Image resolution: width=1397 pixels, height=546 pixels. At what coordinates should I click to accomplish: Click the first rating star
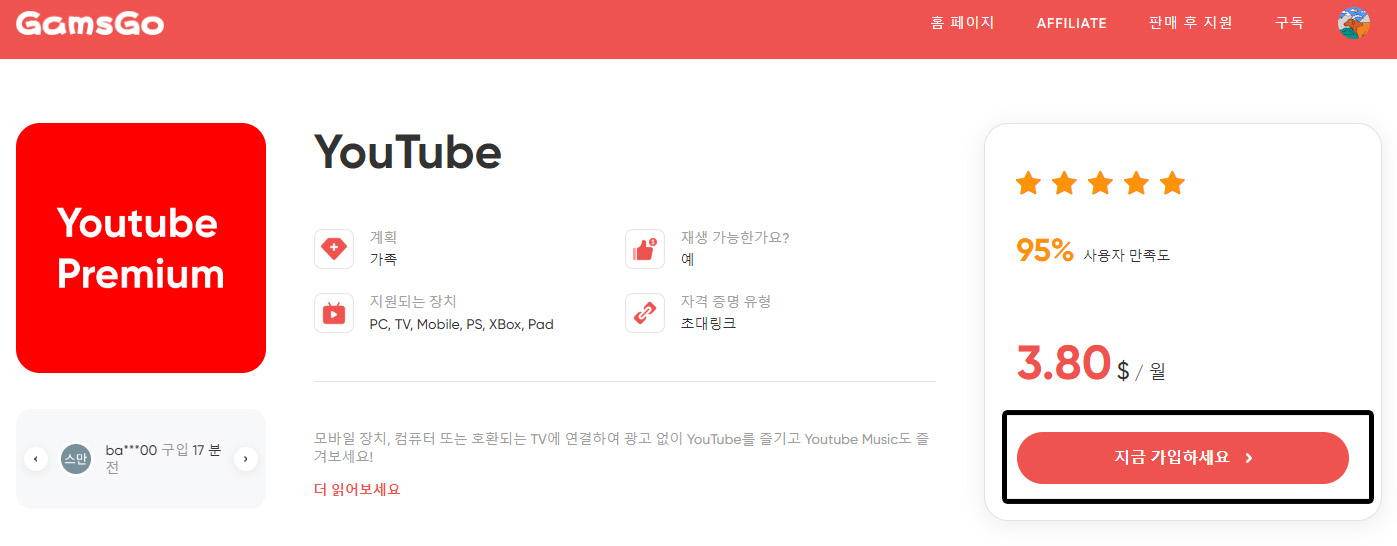click(1028, 183)
